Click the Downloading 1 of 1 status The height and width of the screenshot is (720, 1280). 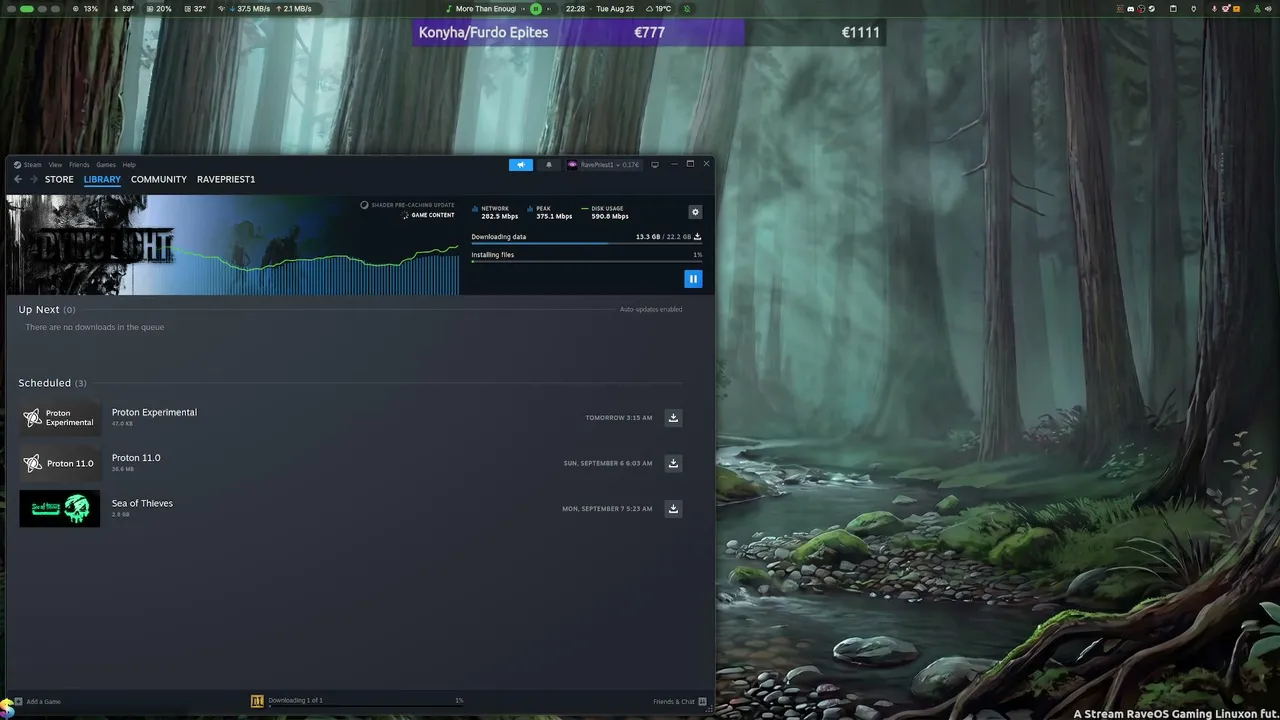[x=296, y=700]
